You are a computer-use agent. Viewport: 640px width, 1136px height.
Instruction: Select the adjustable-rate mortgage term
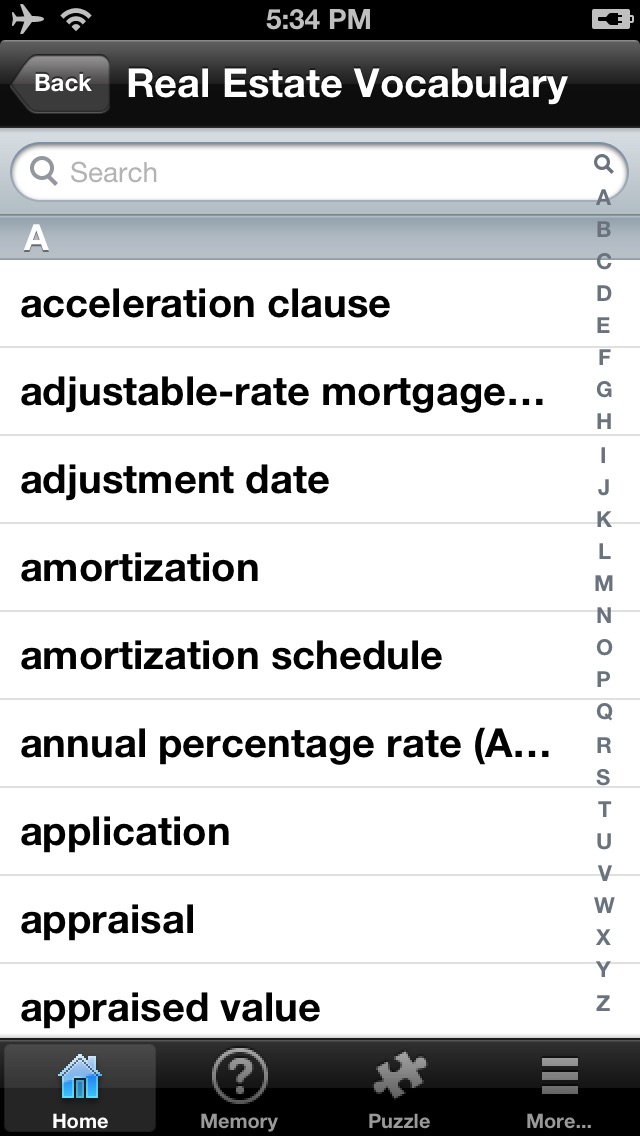(x=320, y=392)
